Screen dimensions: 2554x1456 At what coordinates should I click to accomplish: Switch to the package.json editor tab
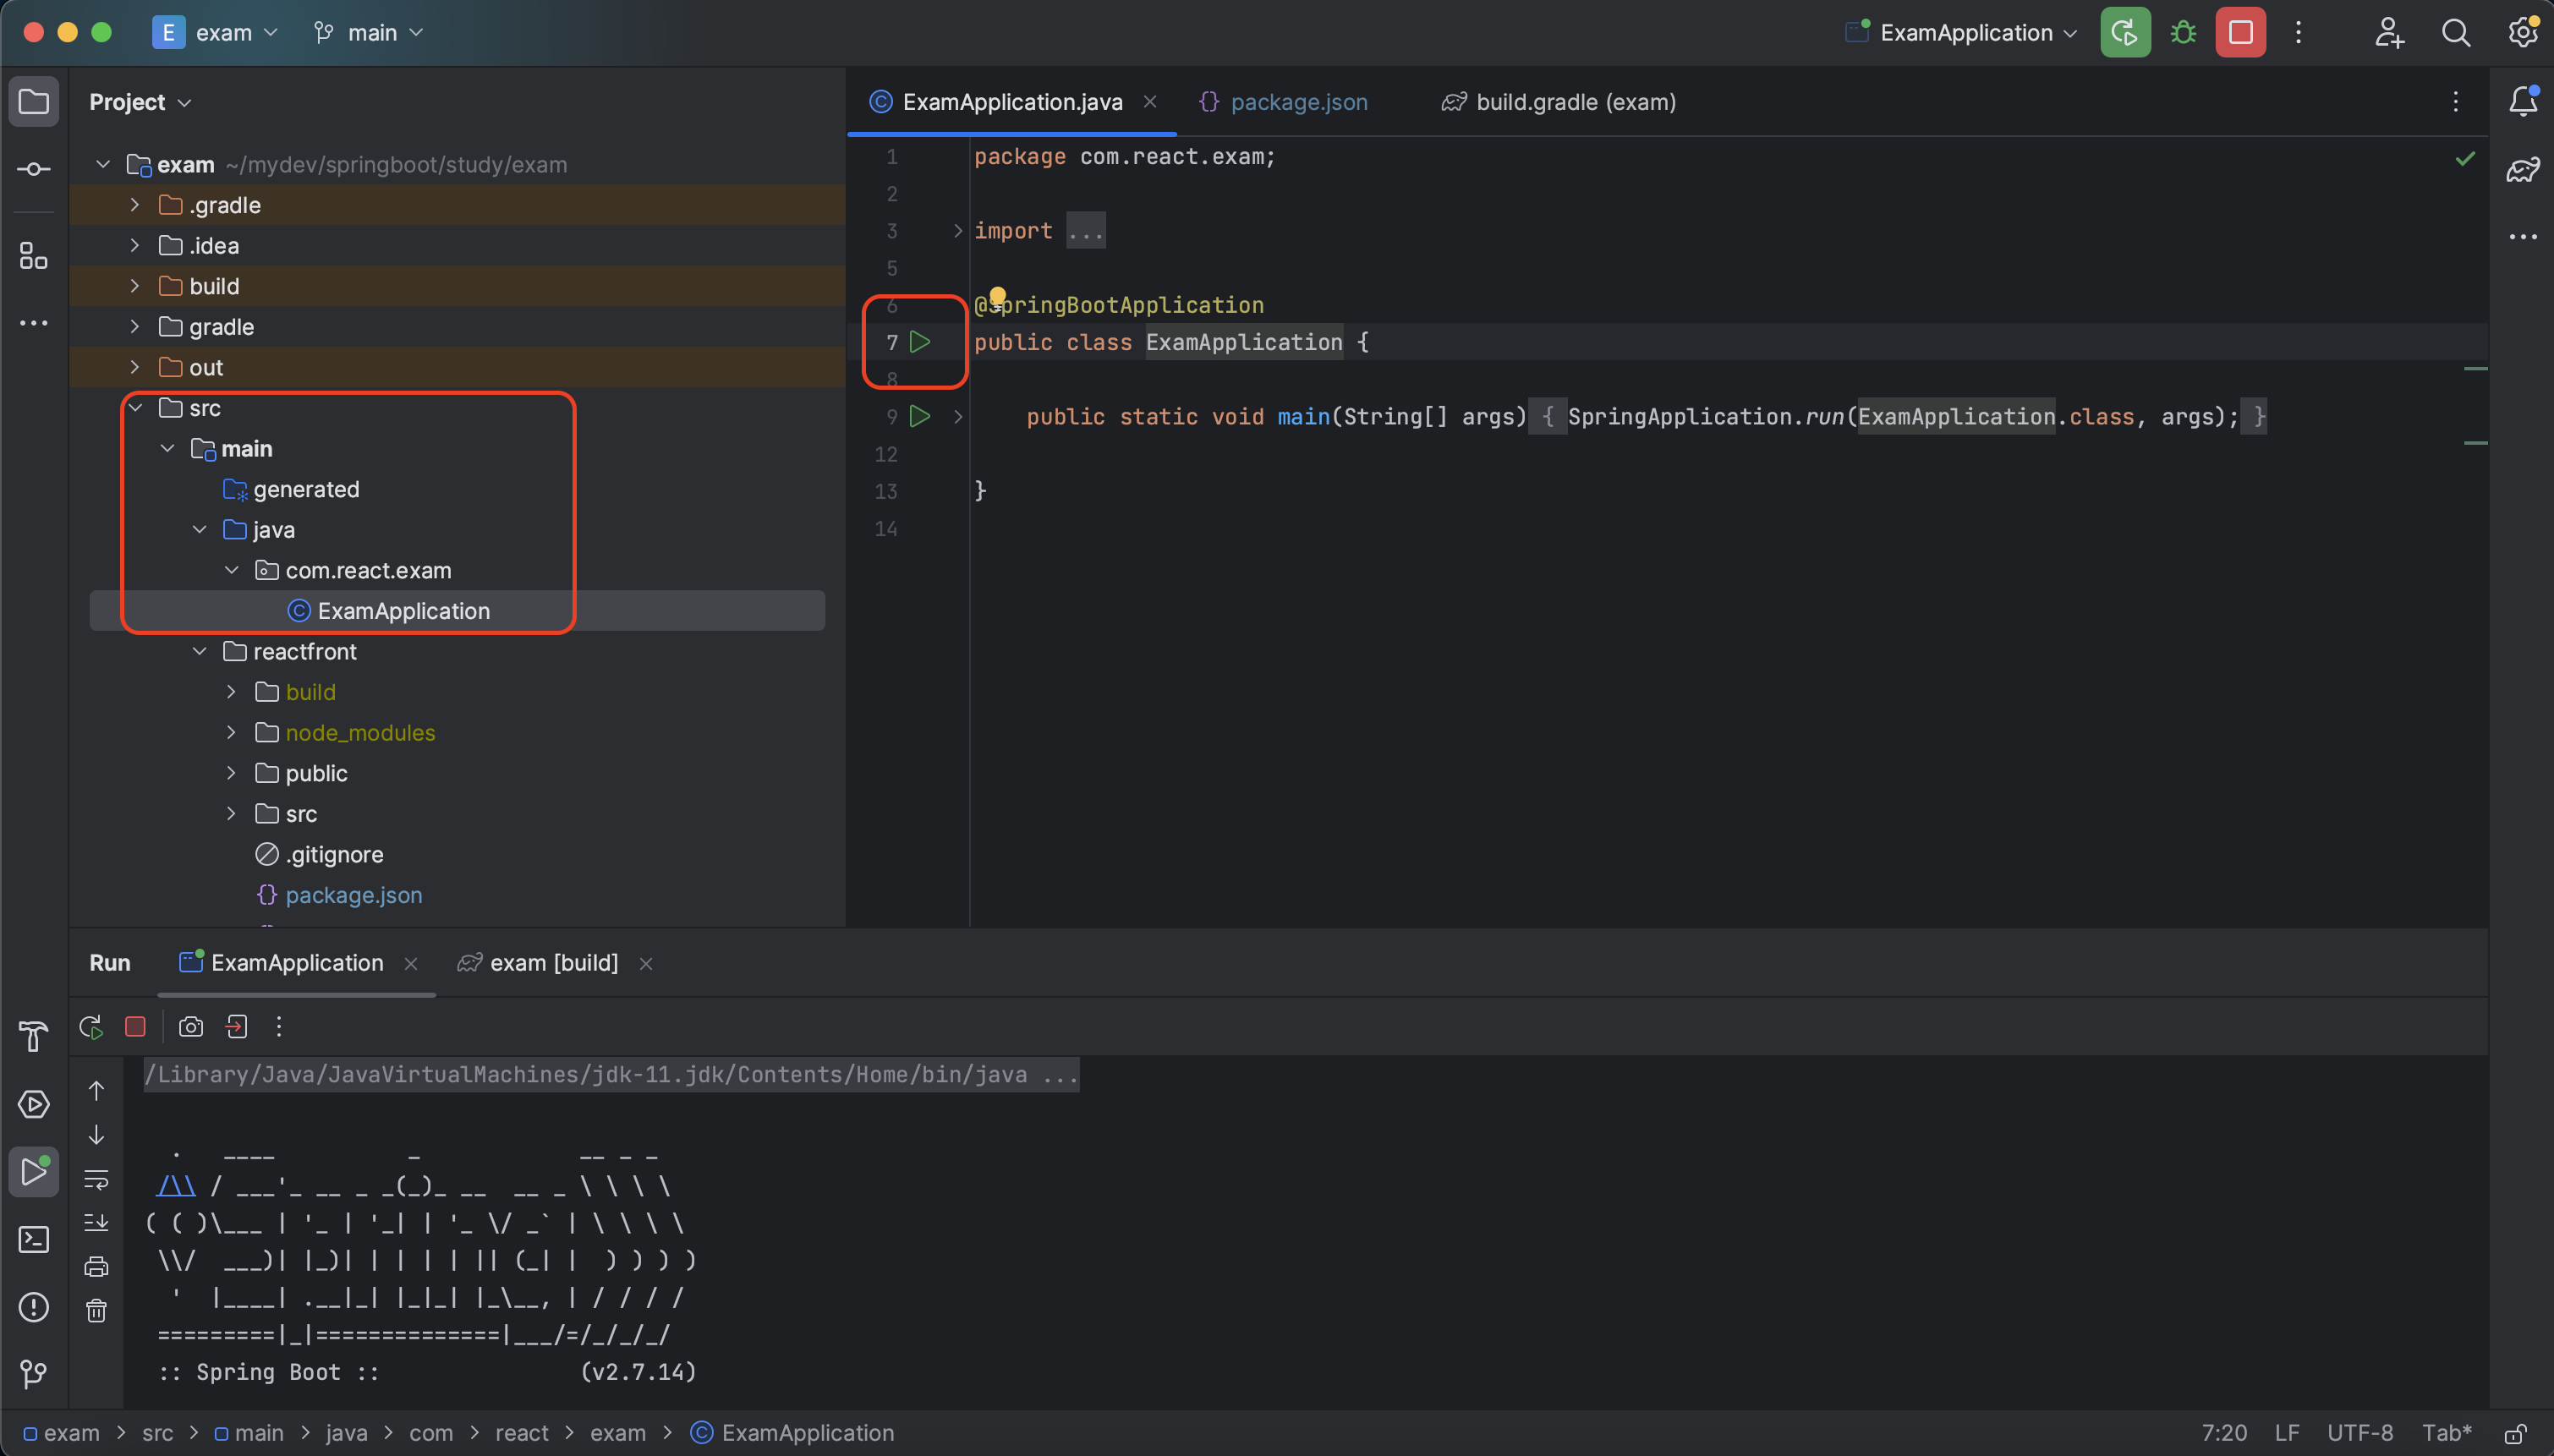1298,102
